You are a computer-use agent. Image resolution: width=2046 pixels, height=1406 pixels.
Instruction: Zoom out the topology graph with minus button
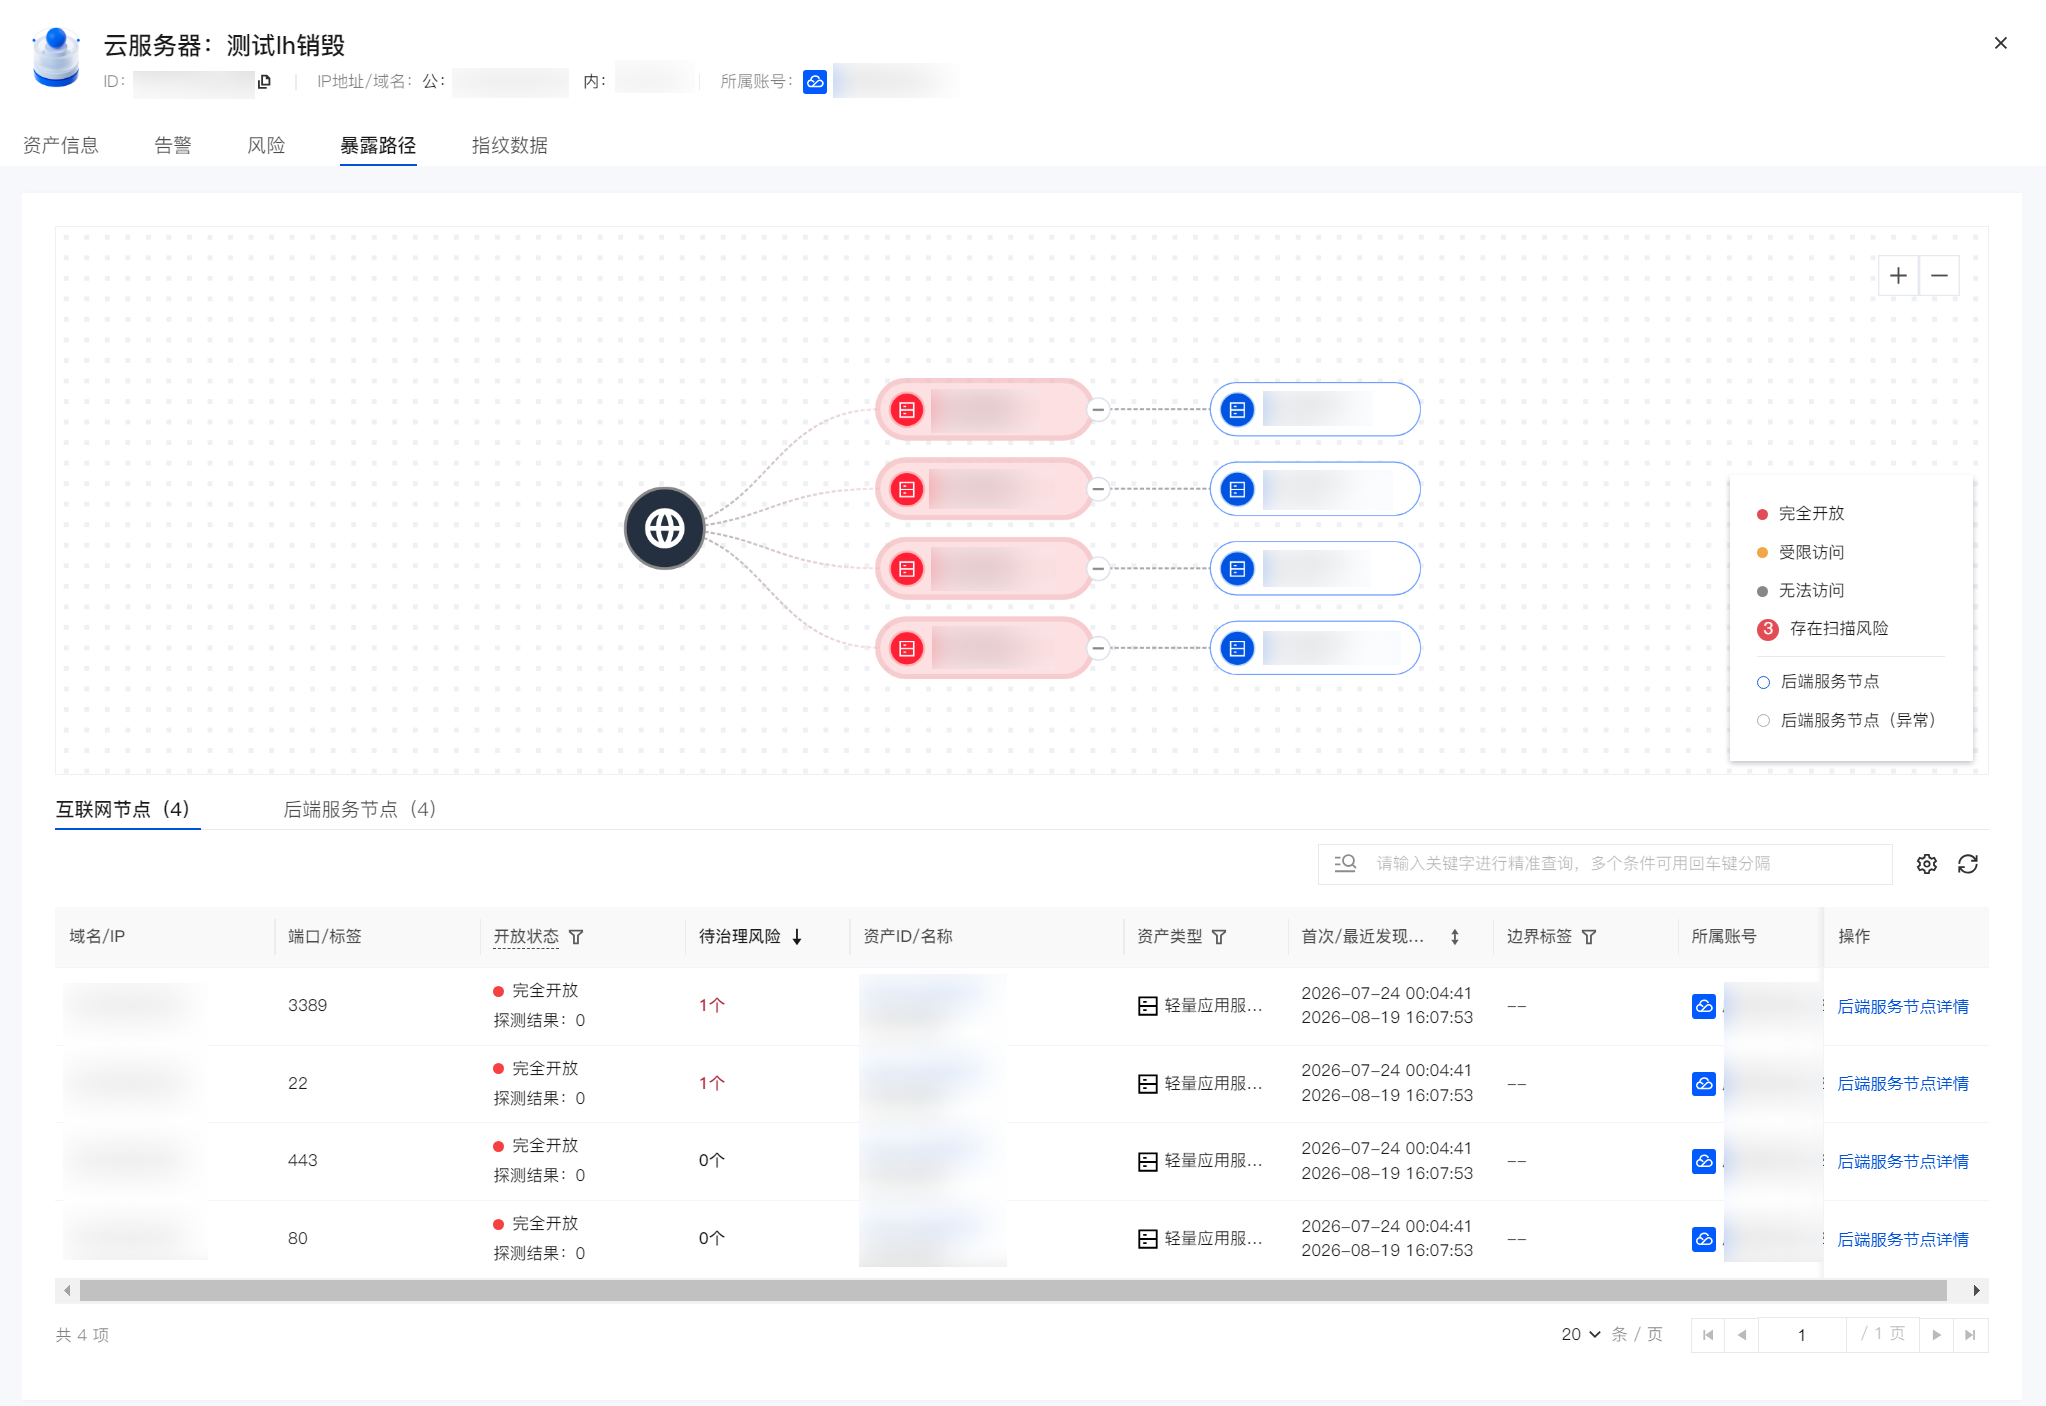tap(1939, 275)
